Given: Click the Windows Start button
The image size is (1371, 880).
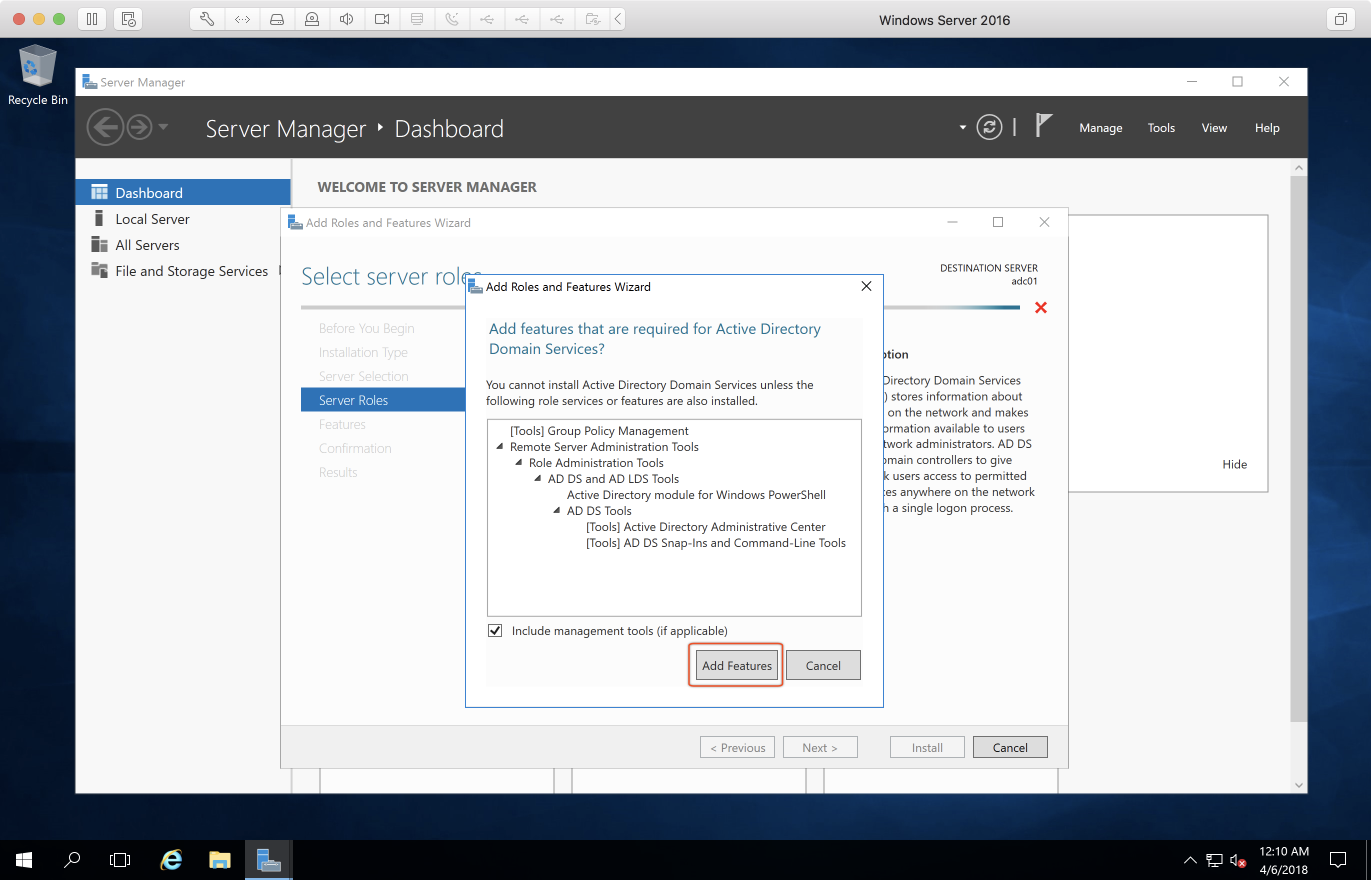Looking at the screenshot, I should (24, 859).
